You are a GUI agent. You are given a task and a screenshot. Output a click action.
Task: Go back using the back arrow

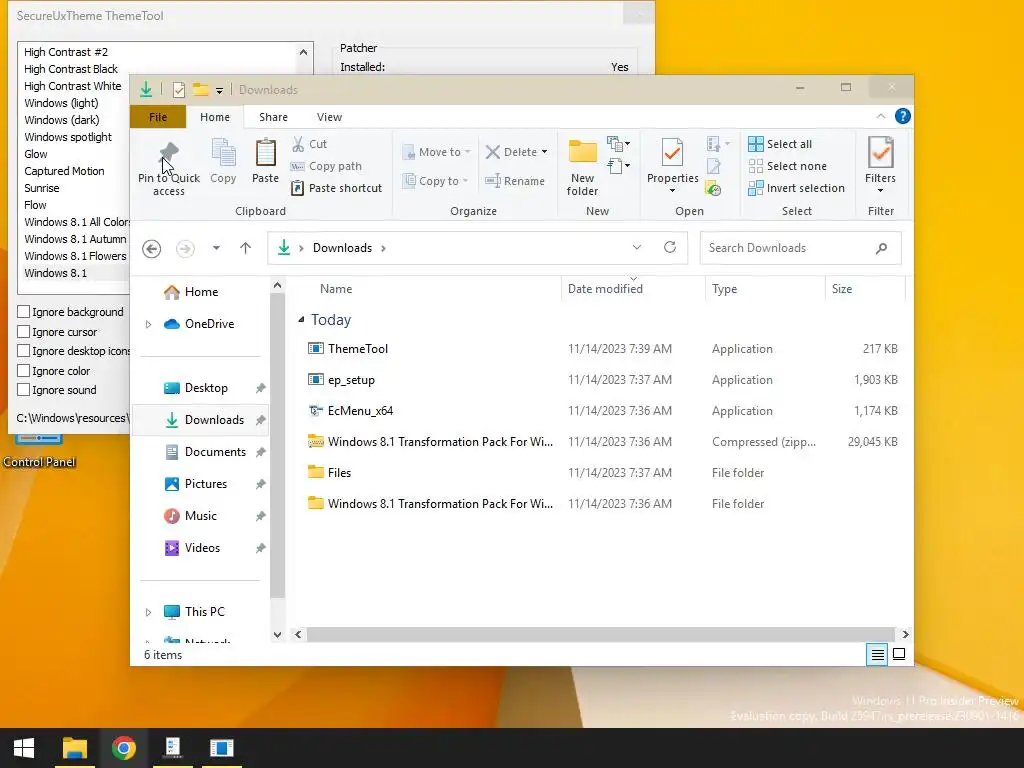coord(152,248)
